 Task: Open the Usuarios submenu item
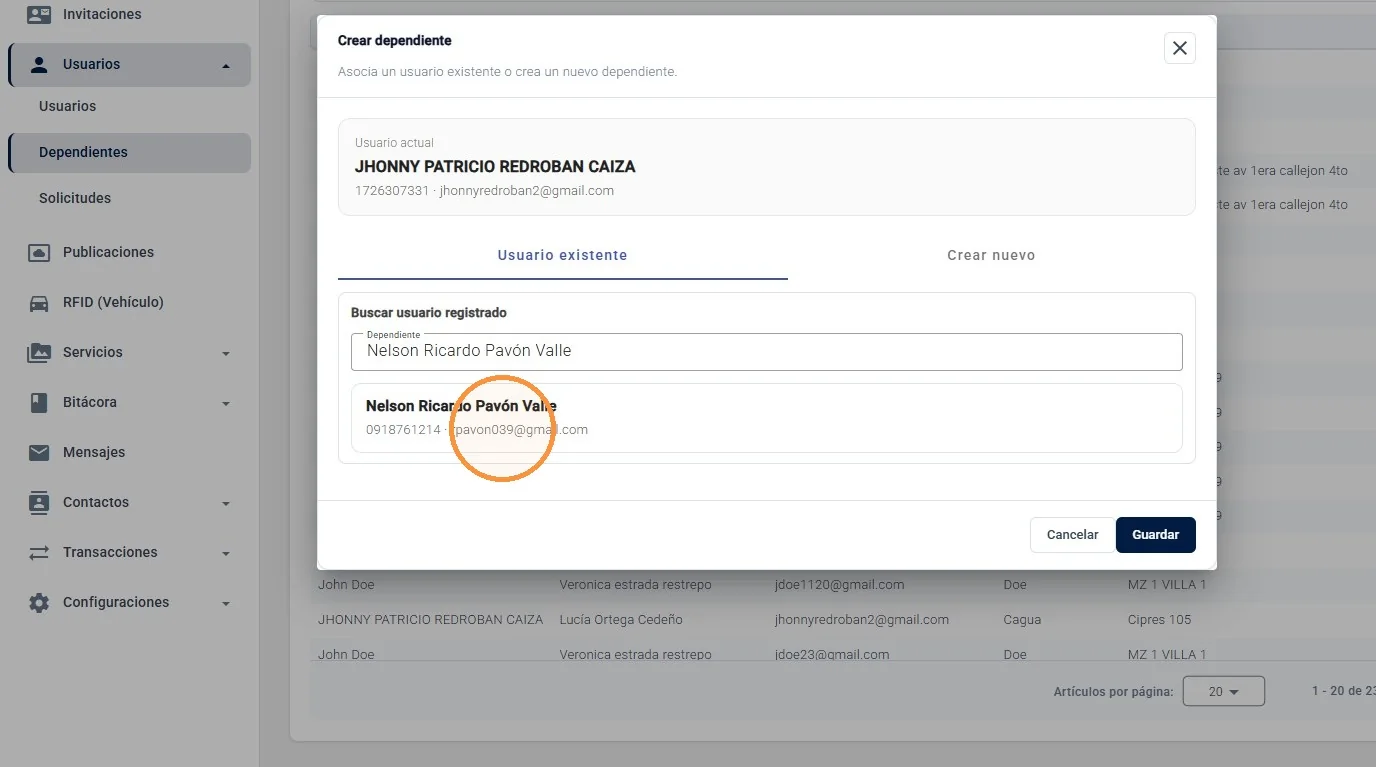68,106
